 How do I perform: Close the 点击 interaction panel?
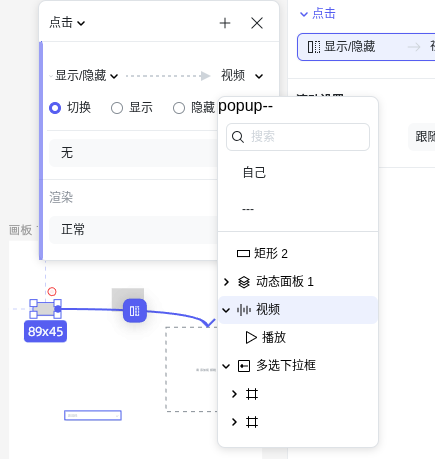257,23
